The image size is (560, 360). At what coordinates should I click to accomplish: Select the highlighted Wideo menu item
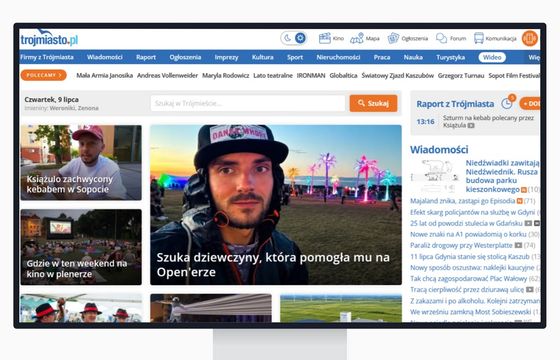click(492, 57)
